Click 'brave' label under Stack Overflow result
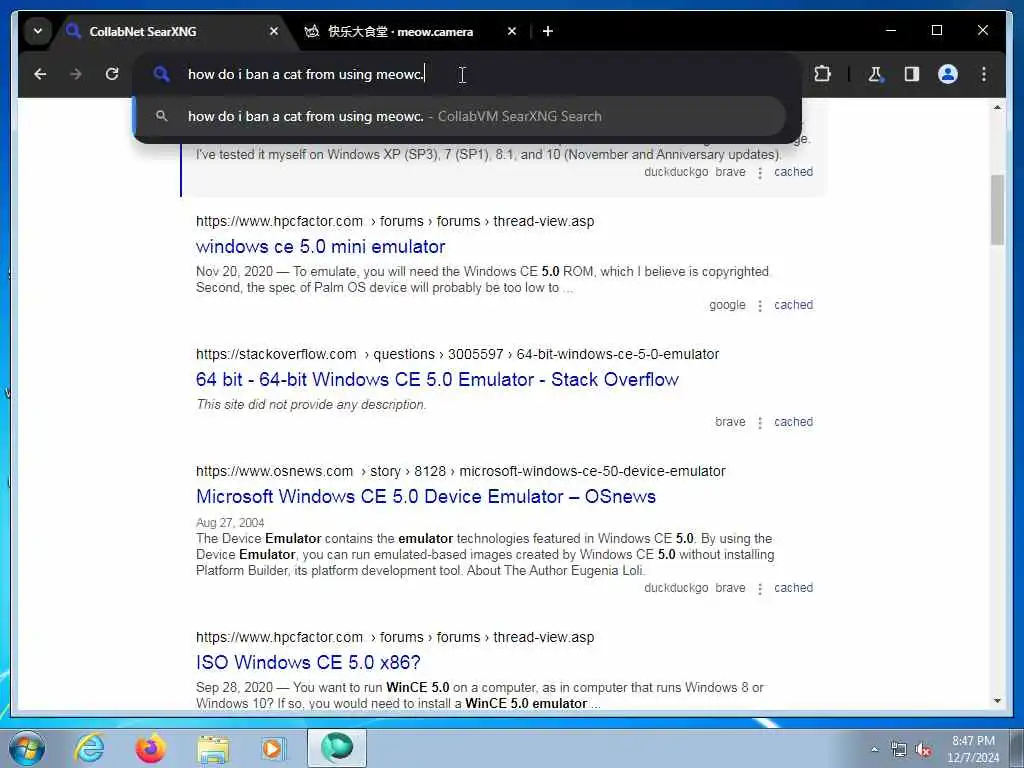1024x768 pixels. (730, 422)
